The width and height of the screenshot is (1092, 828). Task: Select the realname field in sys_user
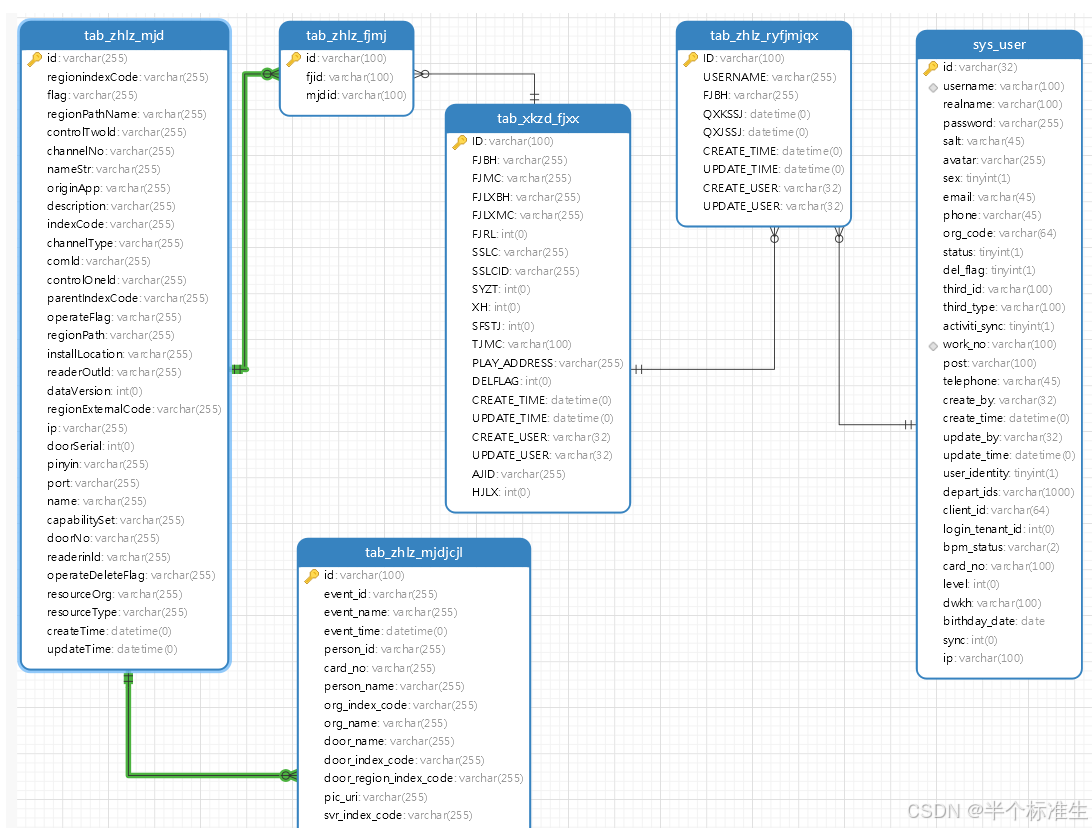(1002, 104)
